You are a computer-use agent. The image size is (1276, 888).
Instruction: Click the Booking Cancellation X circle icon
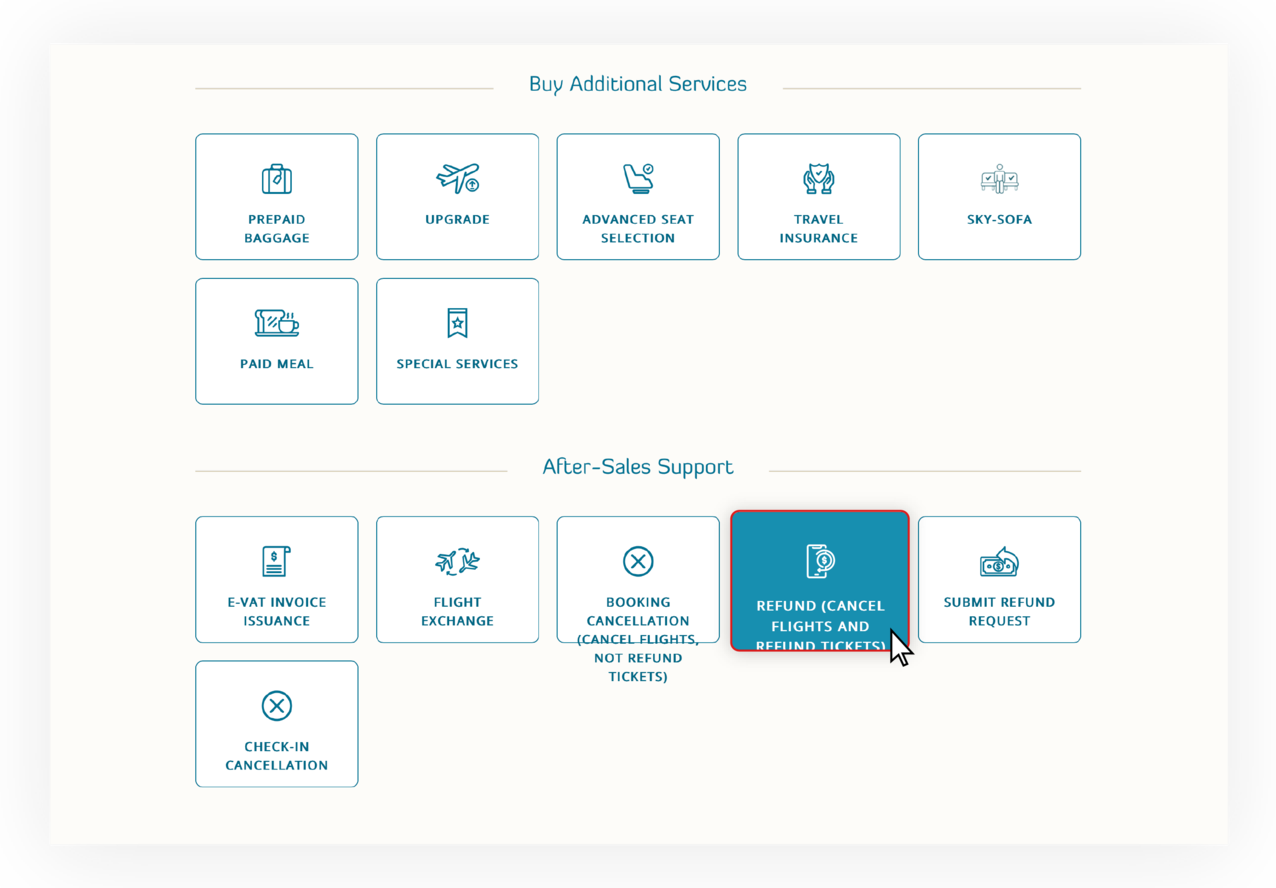coord(638,561)
